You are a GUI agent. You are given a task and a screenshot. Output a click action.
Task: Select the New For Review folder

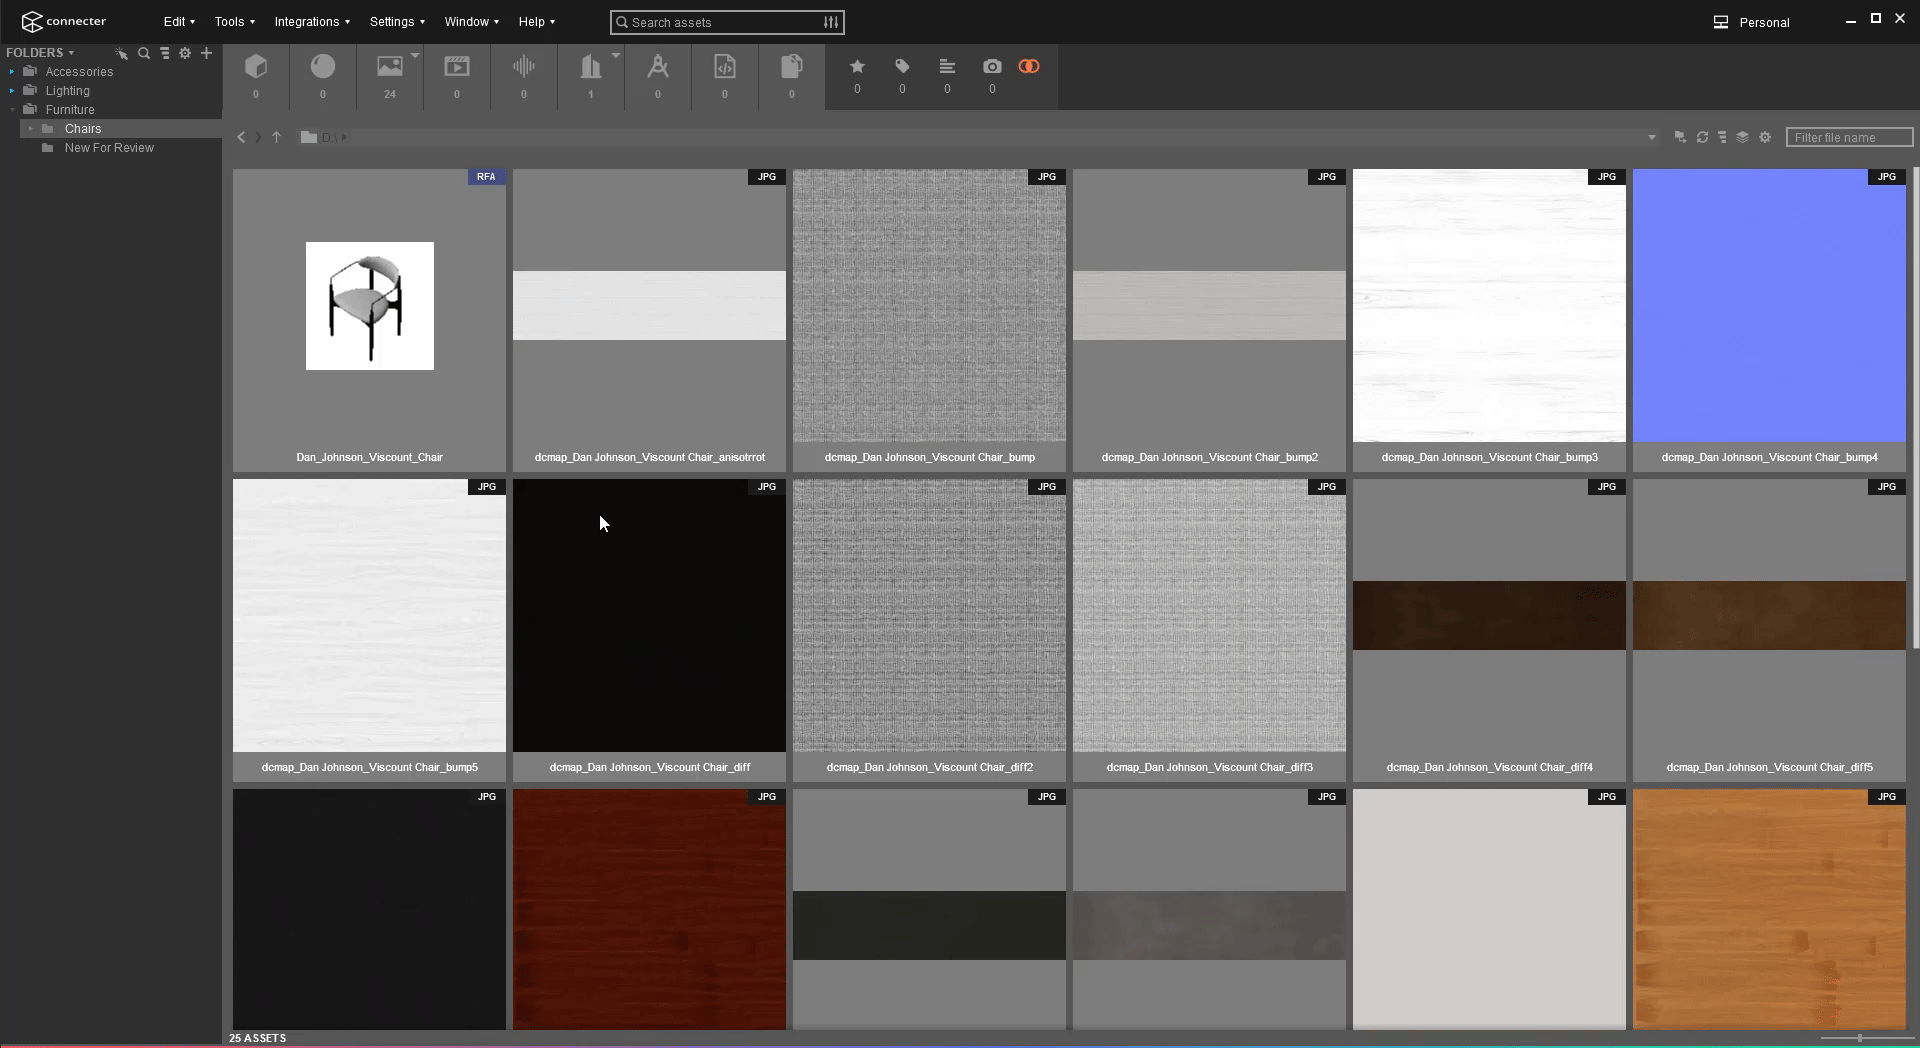(x=109, y=148)
